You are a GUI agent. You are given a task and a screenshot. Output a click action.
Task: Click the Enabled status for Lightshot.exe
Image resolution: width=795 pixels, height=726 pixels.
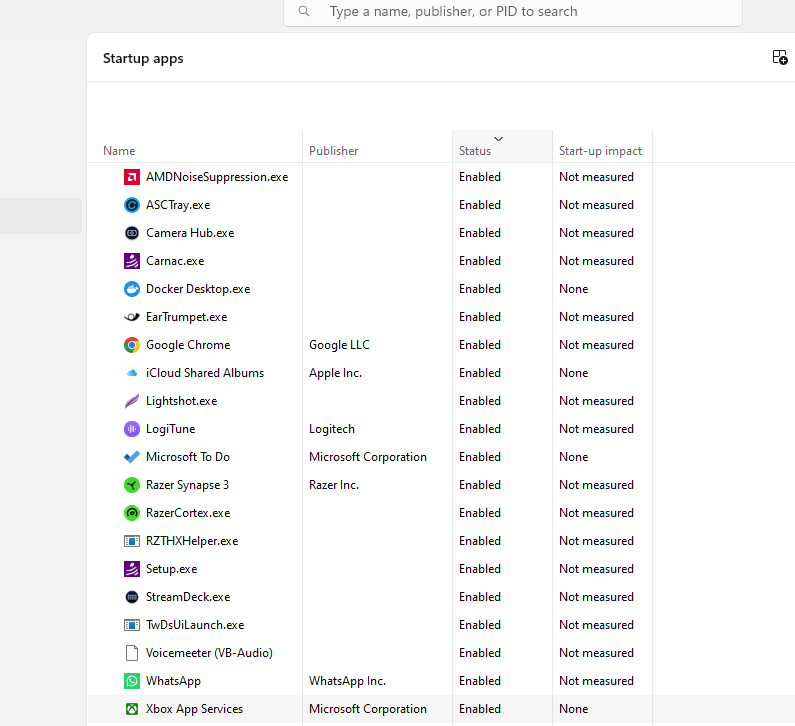coord(480,401)
